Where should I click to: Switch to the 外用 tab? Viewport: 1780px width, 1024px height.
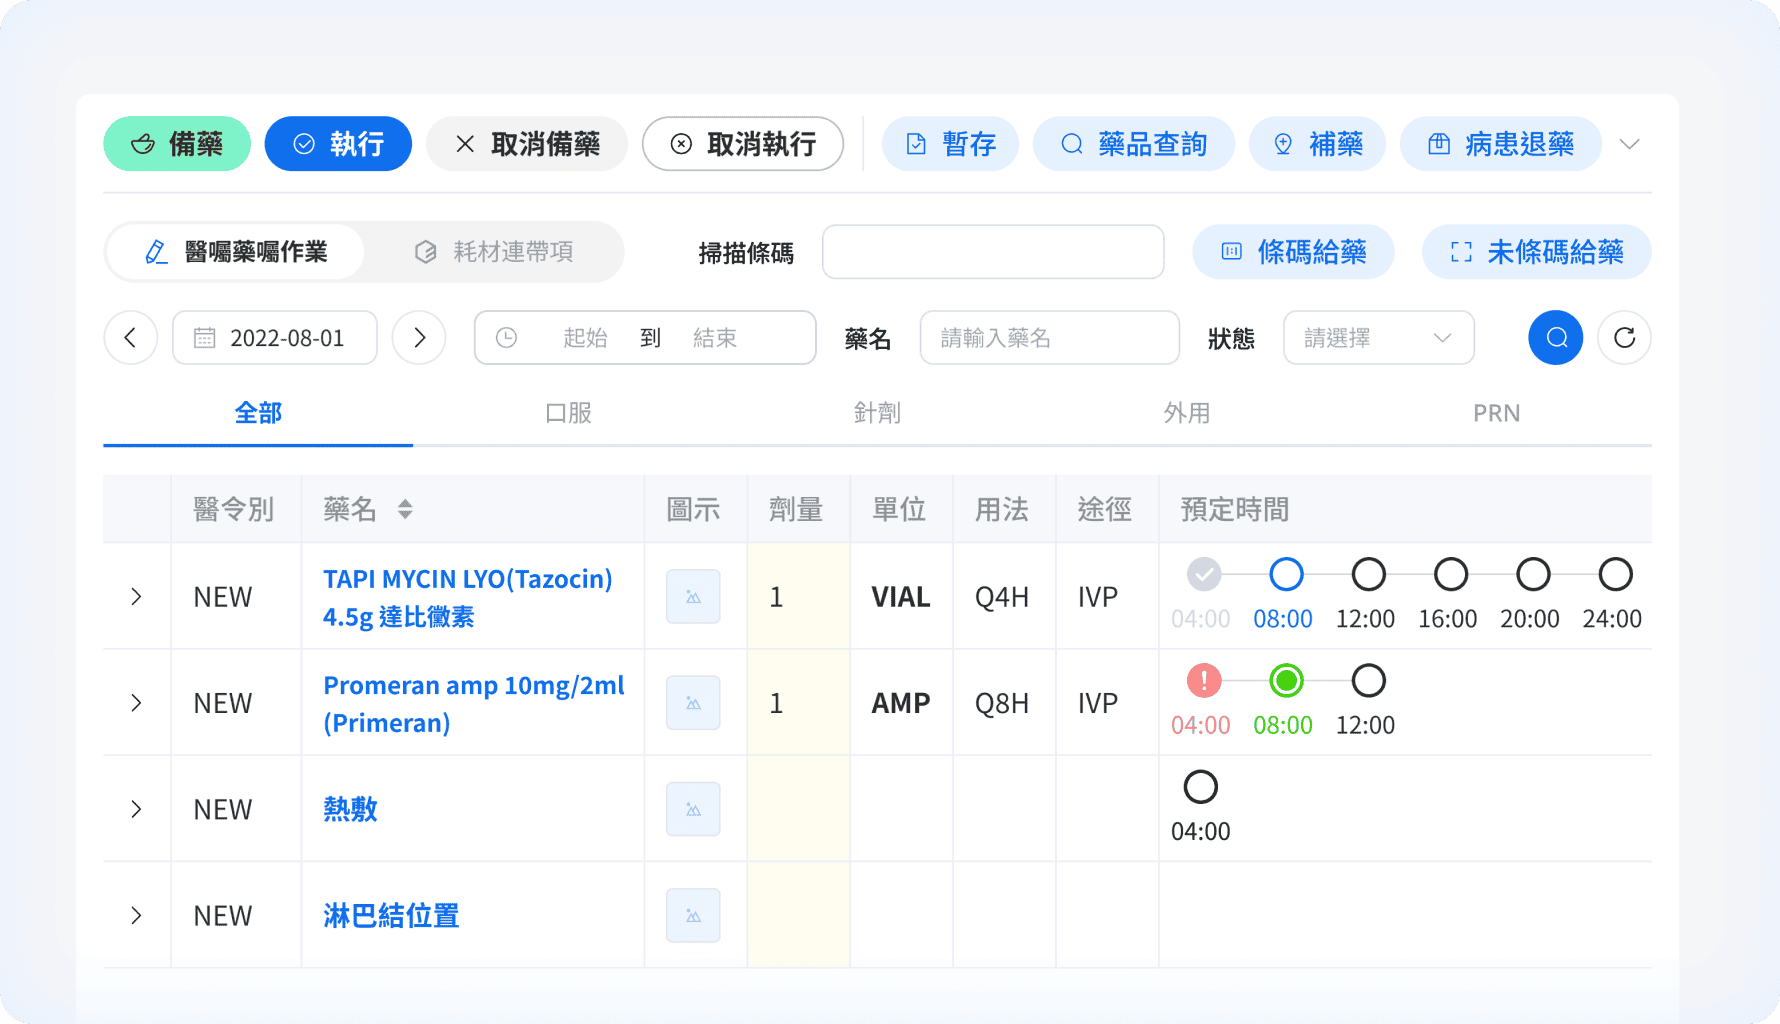[x=1187, y=413]
